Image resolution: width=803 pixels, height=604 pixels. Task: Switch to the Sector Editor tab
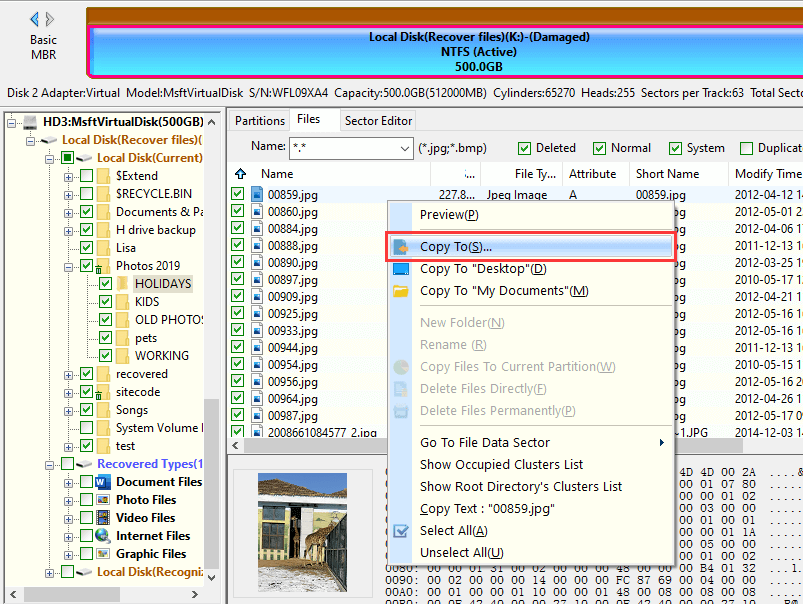click(378, 121)
